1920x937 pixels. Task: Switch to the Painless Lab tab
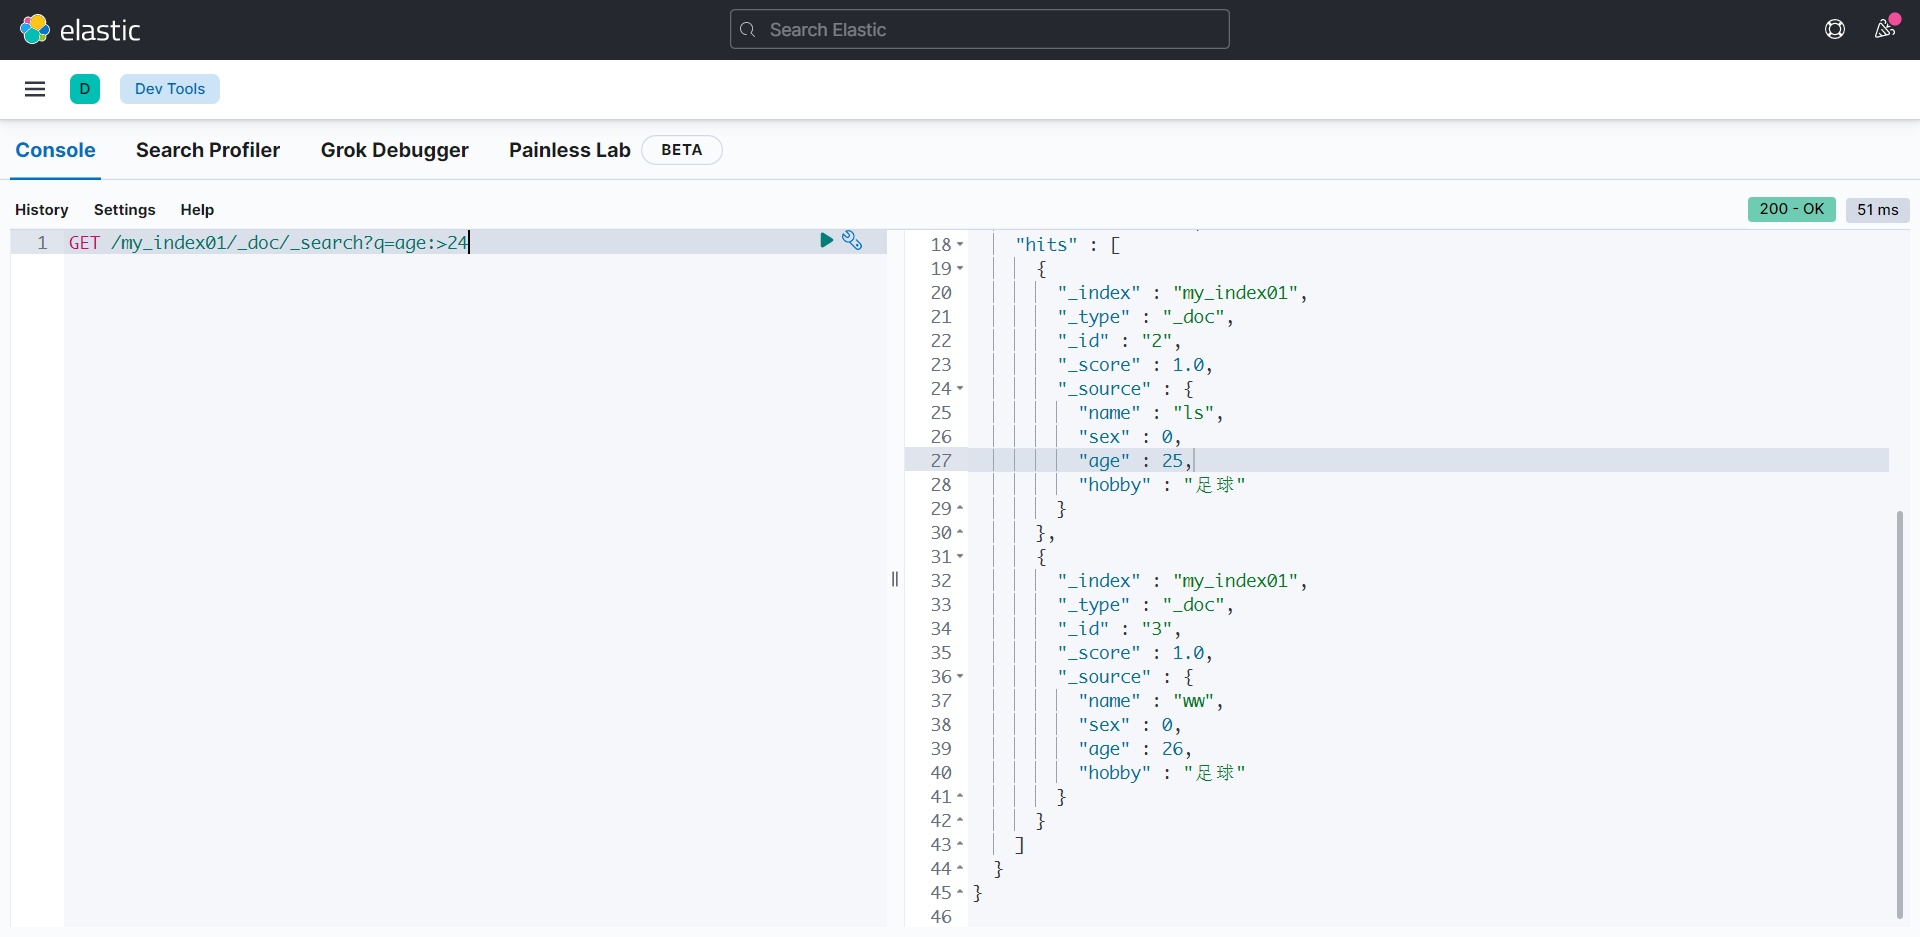pos(570,150)
